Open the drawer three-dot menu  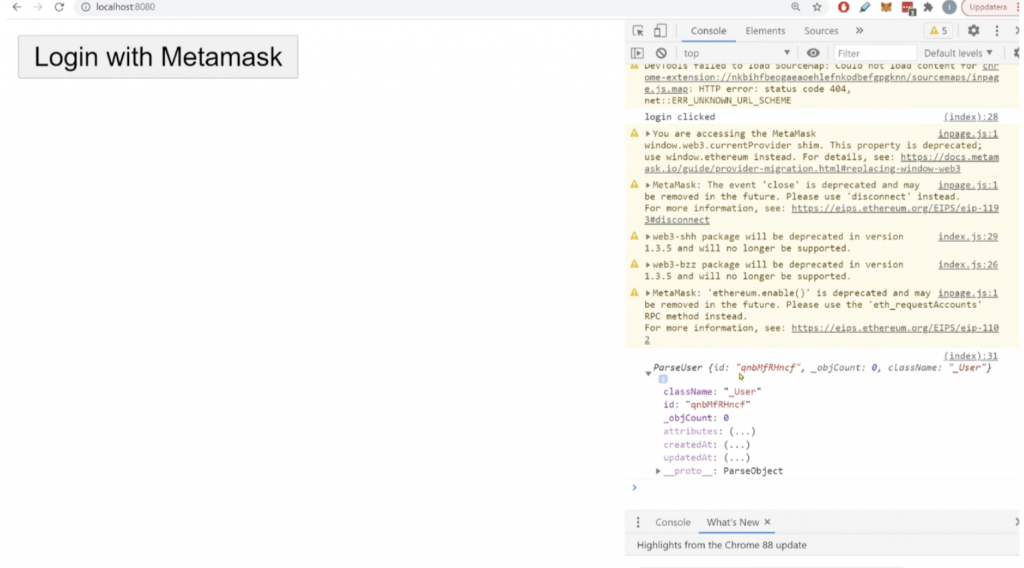click(638, 522)
